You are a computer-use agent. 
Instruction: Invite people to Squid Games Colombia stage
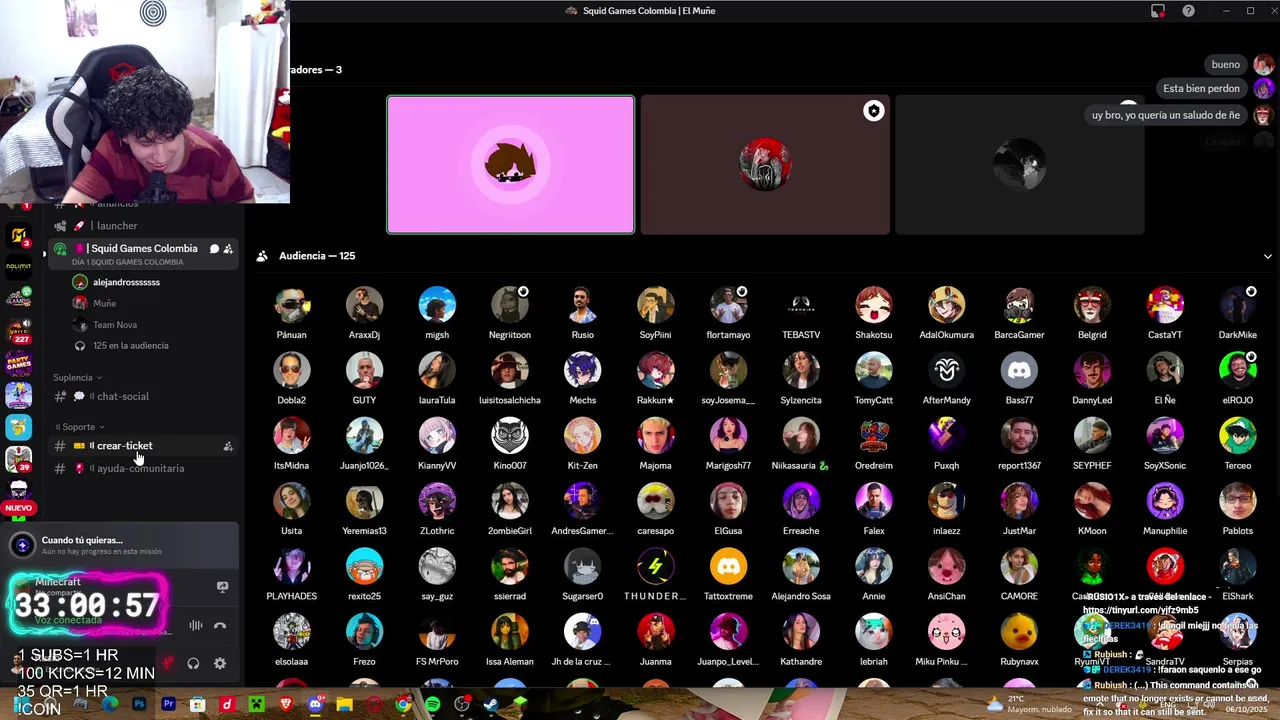(x=228, y=249)
